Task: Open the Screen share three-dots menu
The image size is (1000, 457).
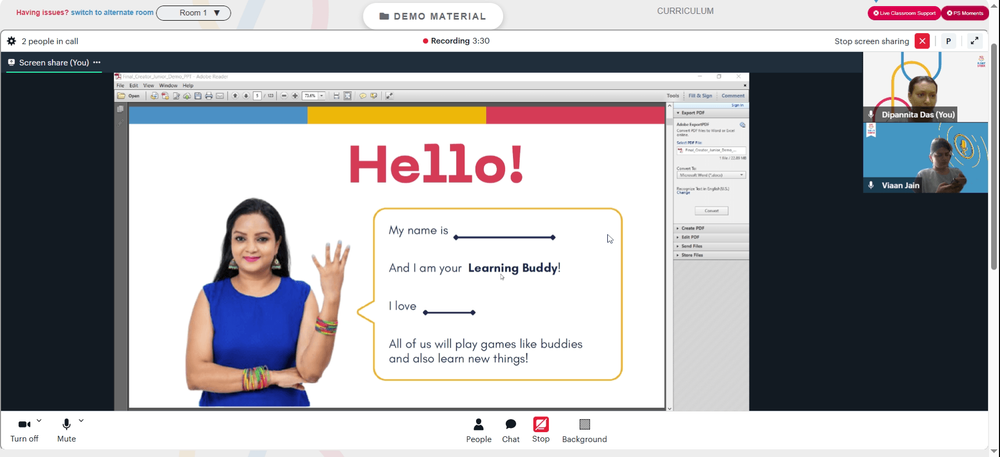Action: click(x=97, y=62)
